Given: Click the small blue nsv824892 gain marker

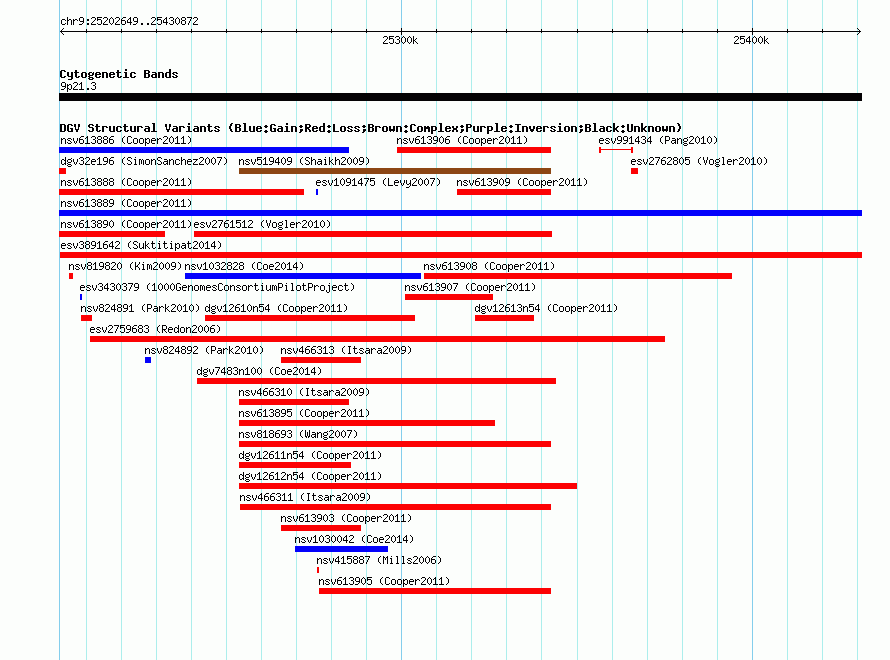Looking at the screenshot, I should coord(148,360).
